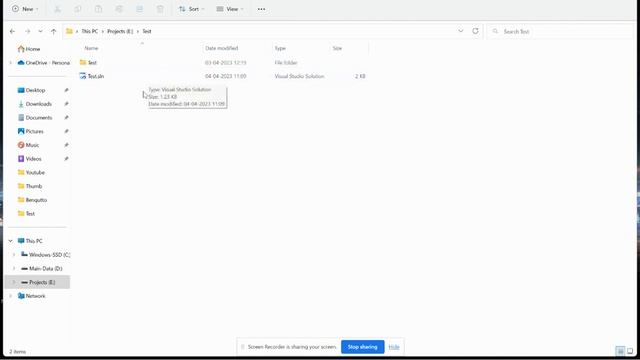Viewport: 640px width, 360px height.
Task: Click the Copy icon in toolbar
Action: pos(78,9)
